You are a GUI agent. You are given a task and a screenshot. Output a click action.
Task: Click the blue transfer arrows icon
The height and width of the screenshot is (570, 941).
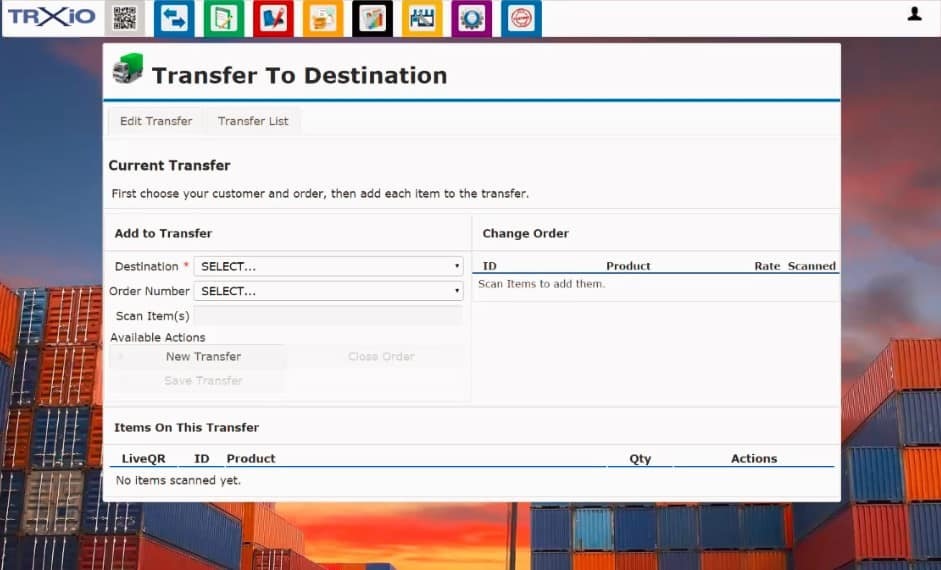(174, 18)
